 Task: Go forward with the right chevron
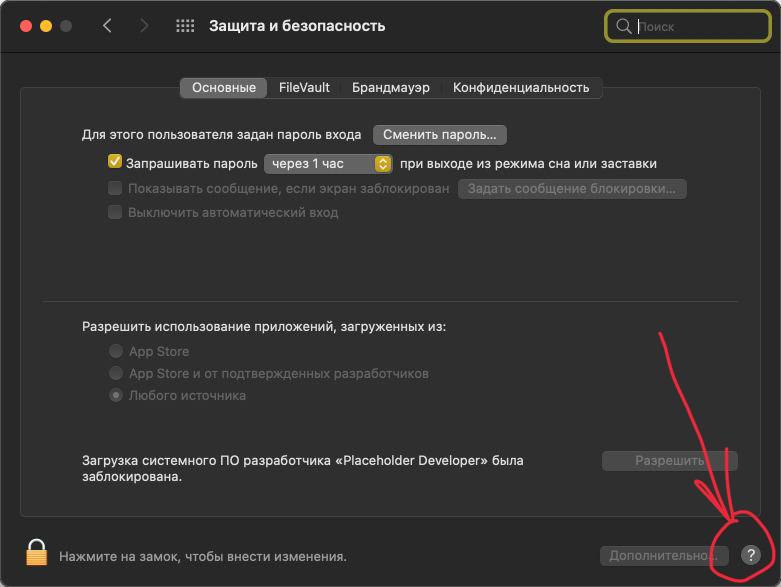(144, 25)
